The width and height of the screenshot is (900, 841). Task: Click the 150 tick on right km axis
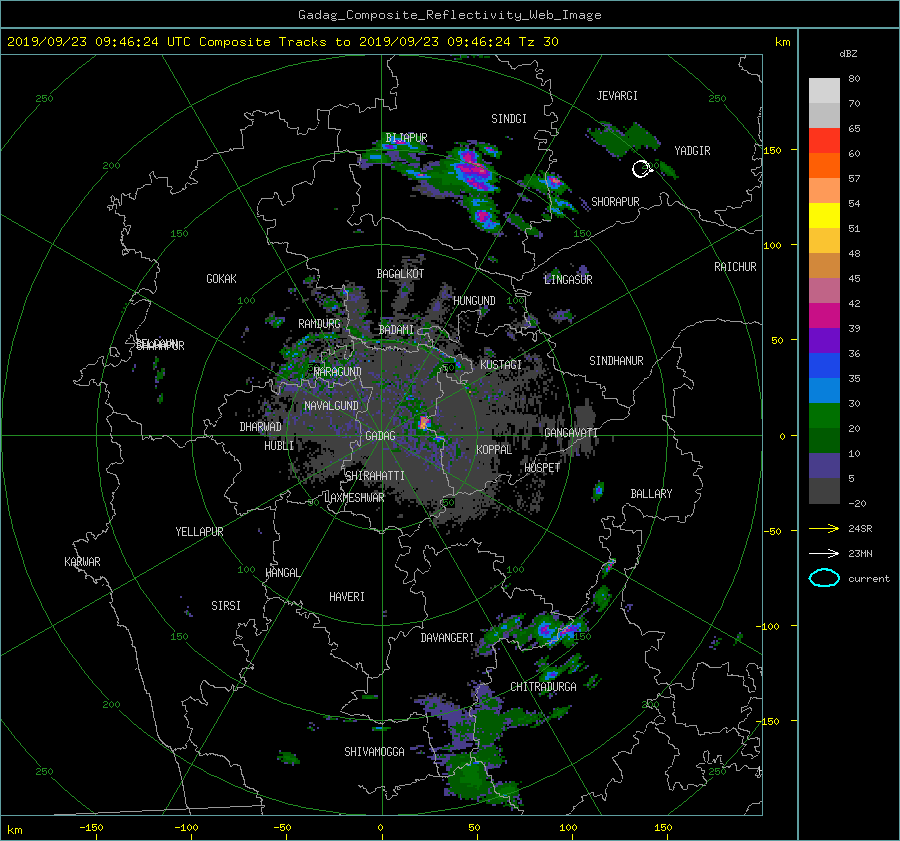772,150
